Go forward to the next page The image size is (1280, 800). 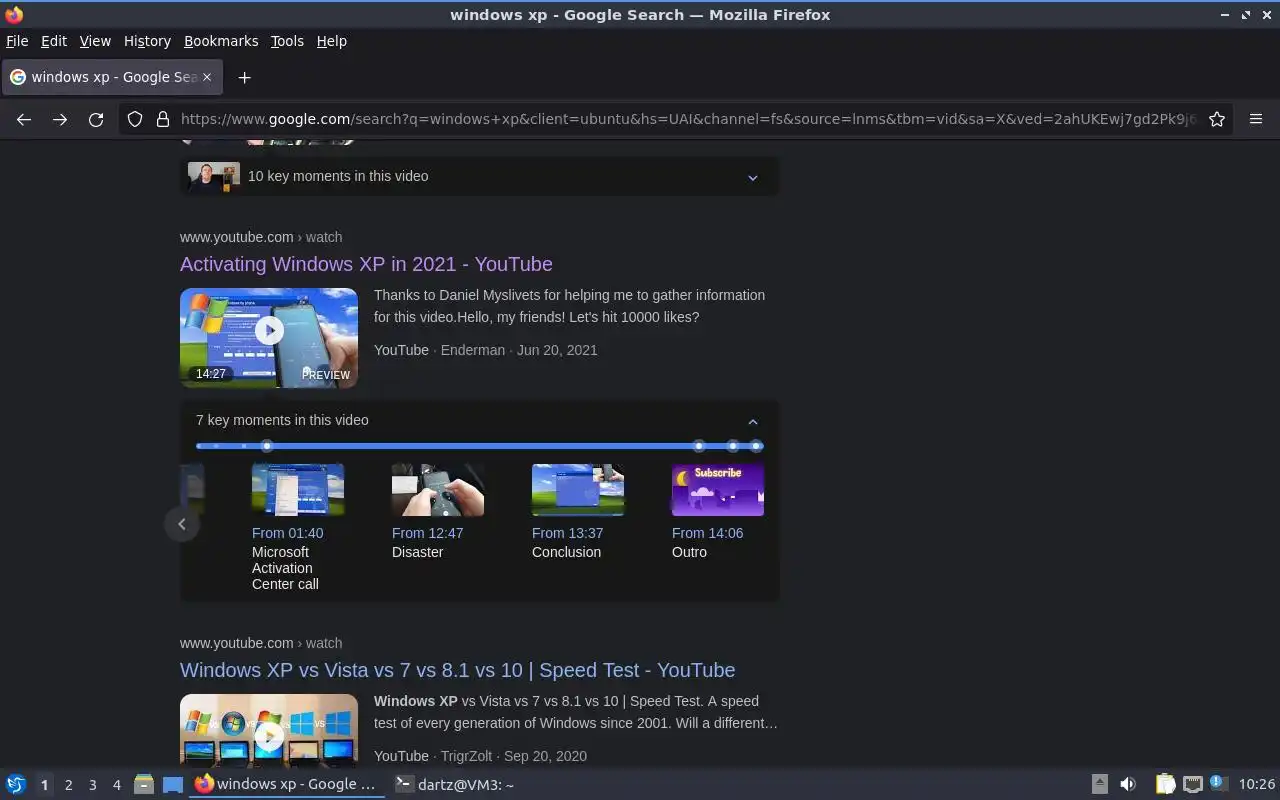[x=60, y=119]
